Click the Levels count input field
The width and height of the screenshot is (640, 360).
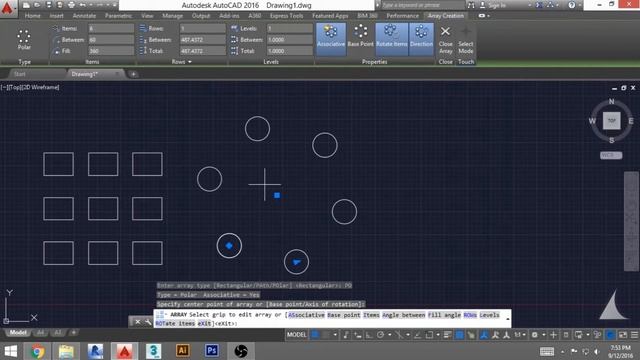[x=290, y=29]
